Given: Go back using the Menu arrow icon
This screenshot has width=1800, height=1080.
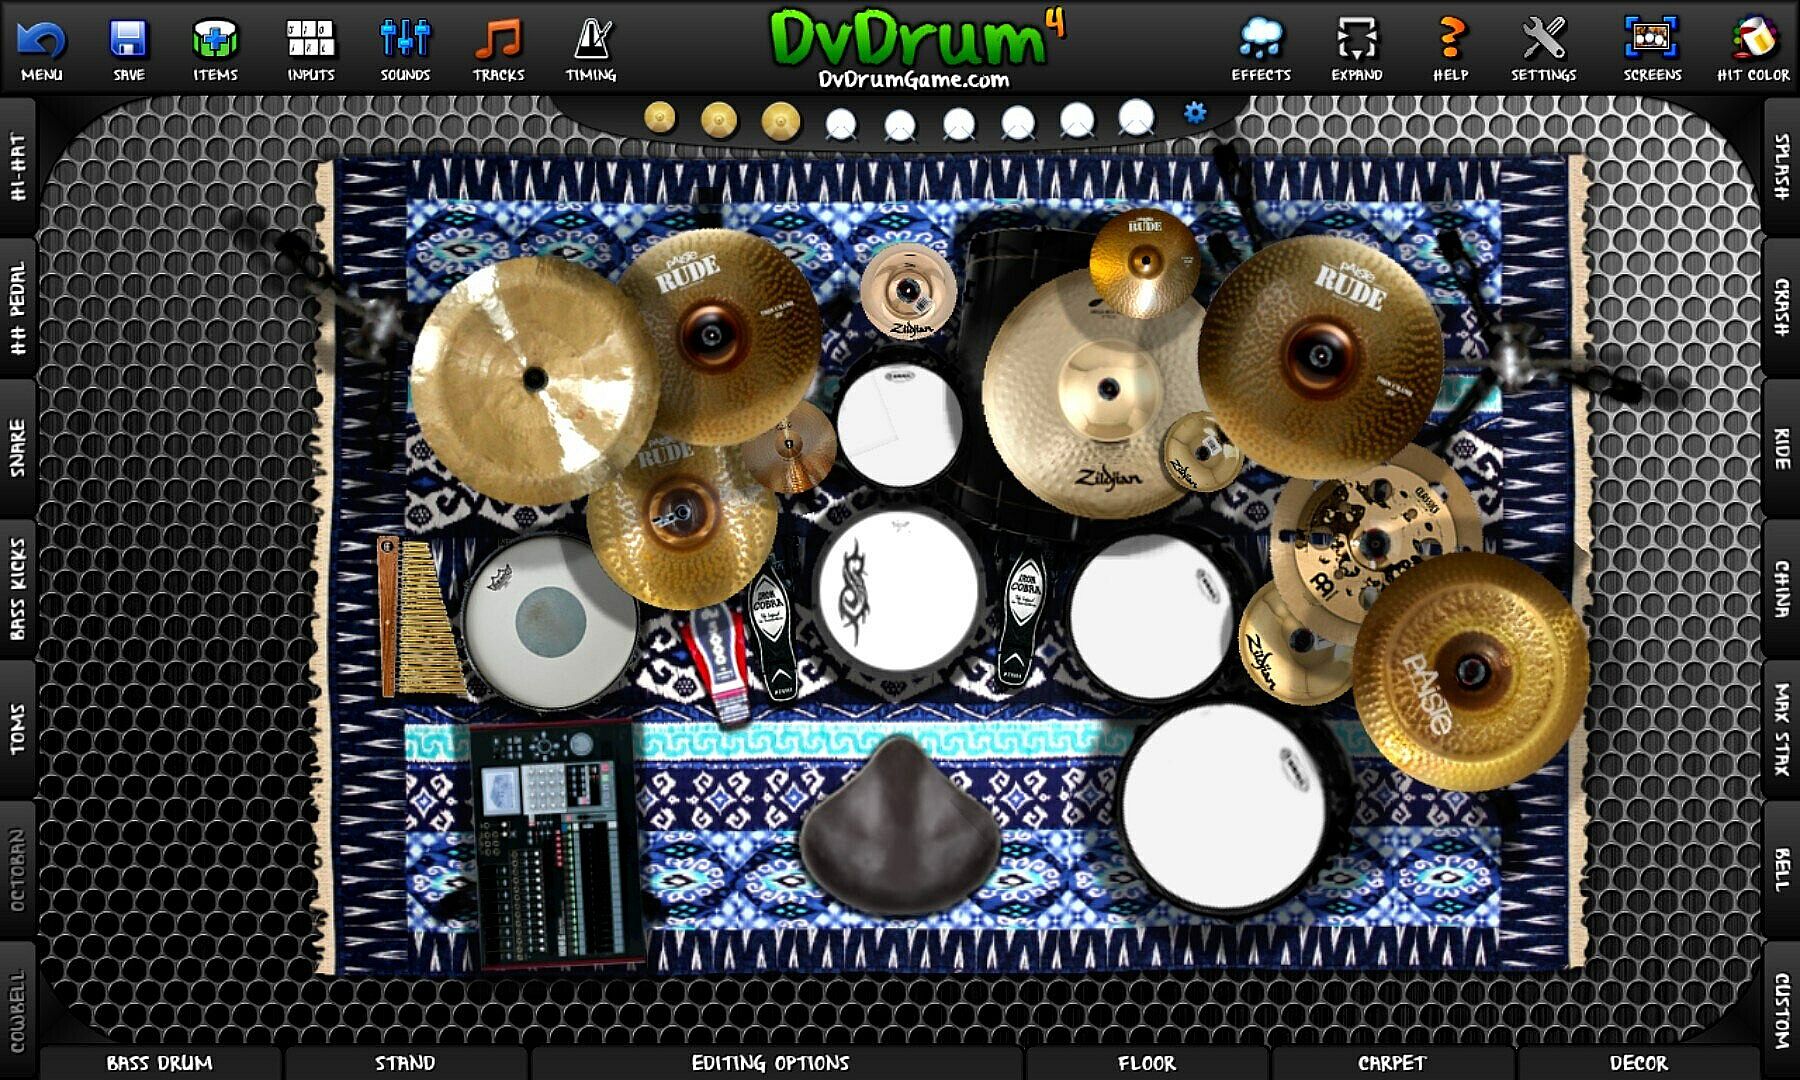Looking at the screenshot, I should [x=41, y=40].
